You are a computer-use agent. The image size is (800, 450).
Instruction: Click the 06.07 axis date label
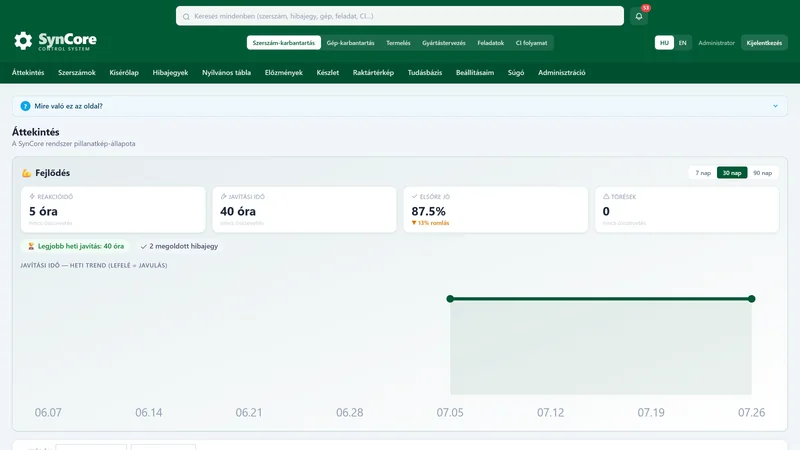(x=48, y=412)
